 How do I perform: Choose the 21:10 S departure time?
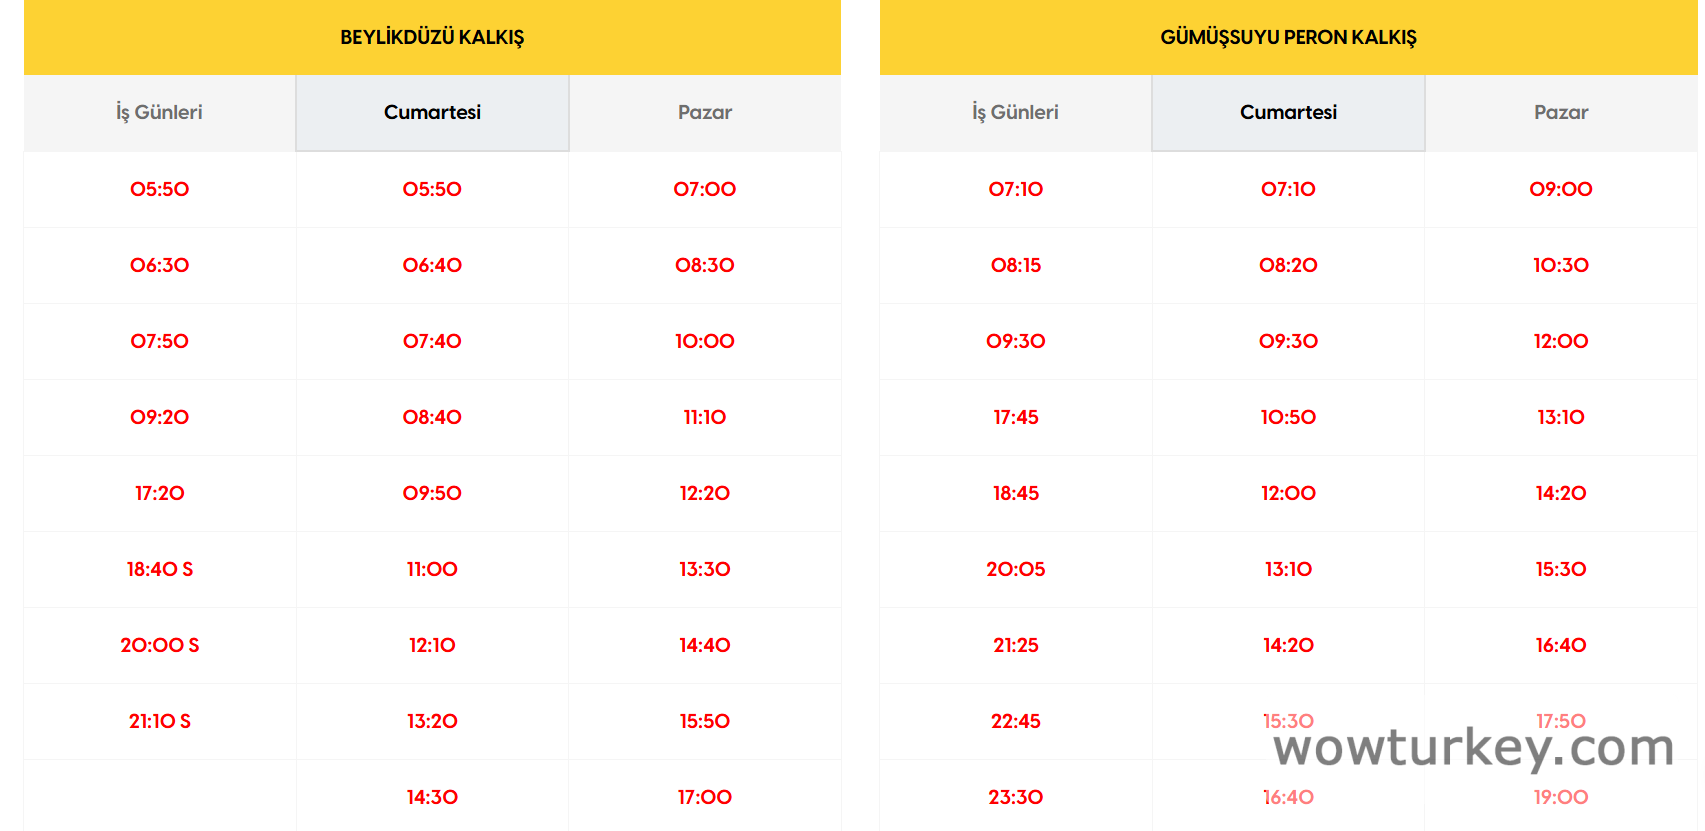tap(159, 721)
